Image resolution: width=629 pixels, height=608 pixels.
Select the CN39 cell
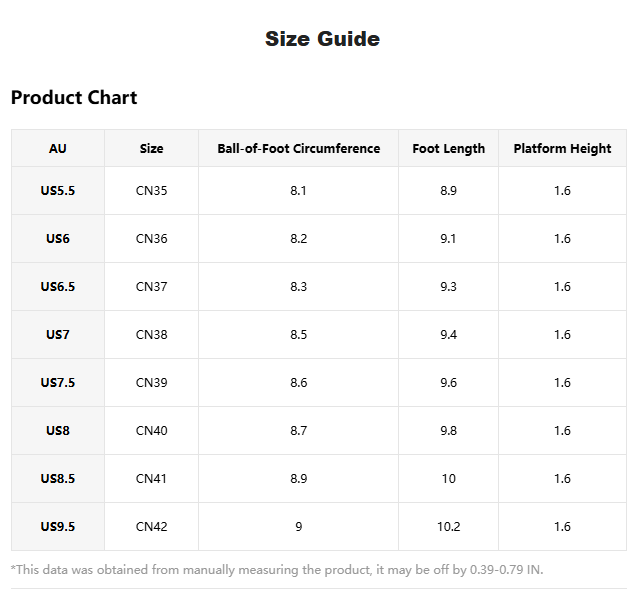[x=151, y=383]
